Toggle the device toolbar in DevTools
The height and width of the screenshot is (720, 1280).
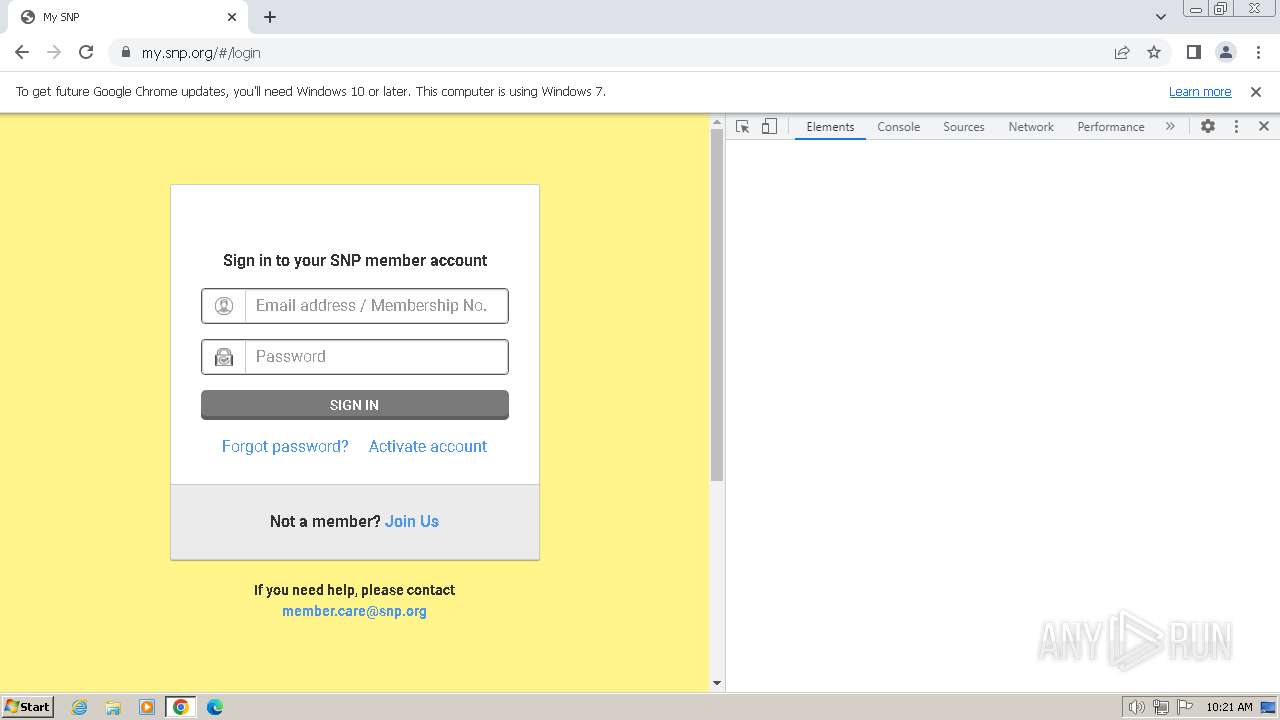pyautogui.click(x=769, y=127)
